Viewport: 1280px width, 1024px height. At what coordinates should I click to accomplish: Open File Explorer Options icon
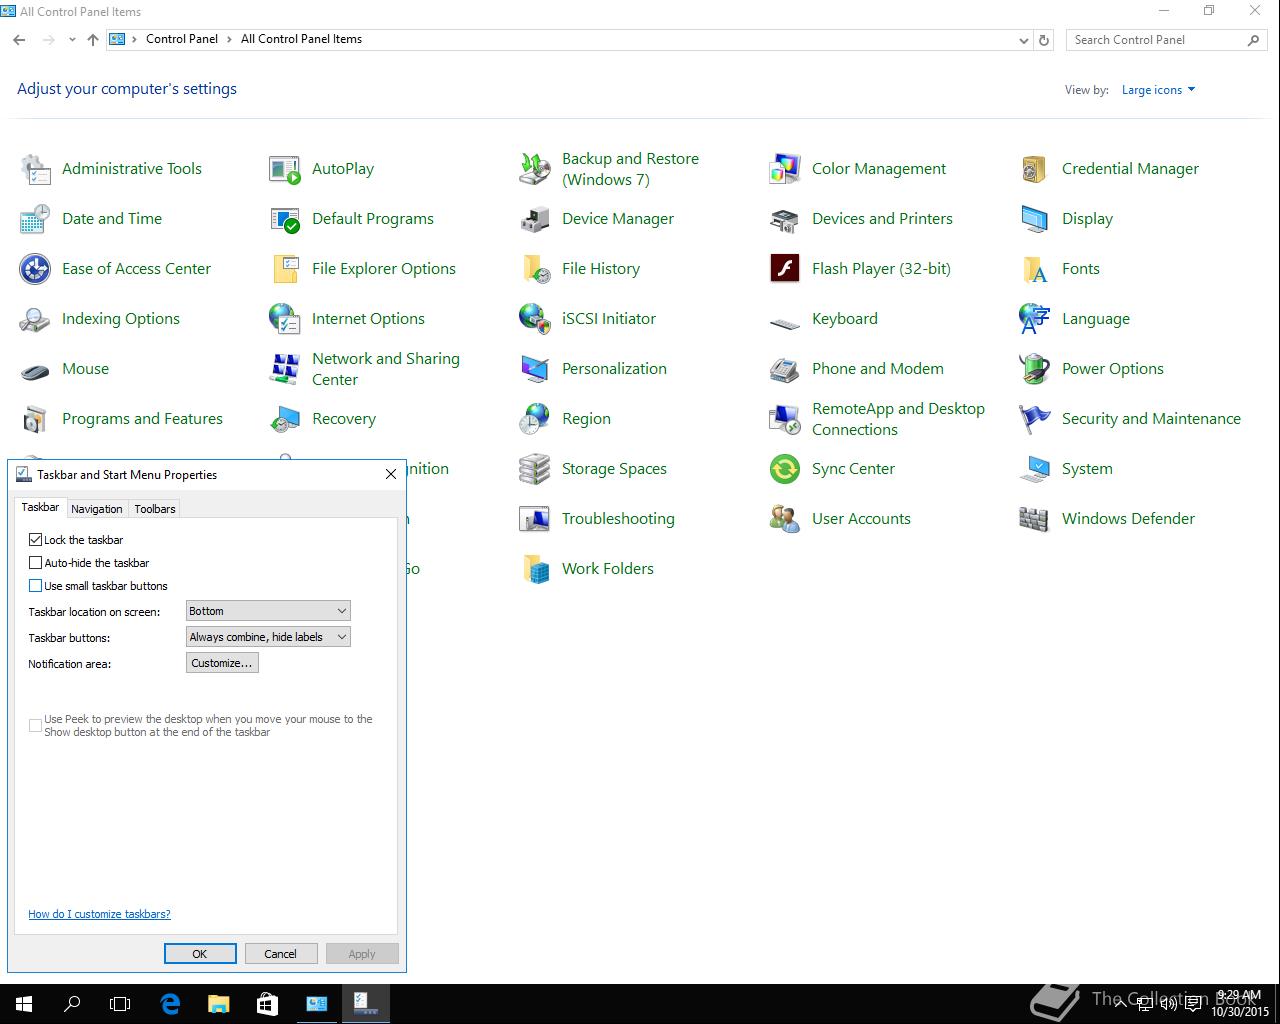(x=285, y=269)
